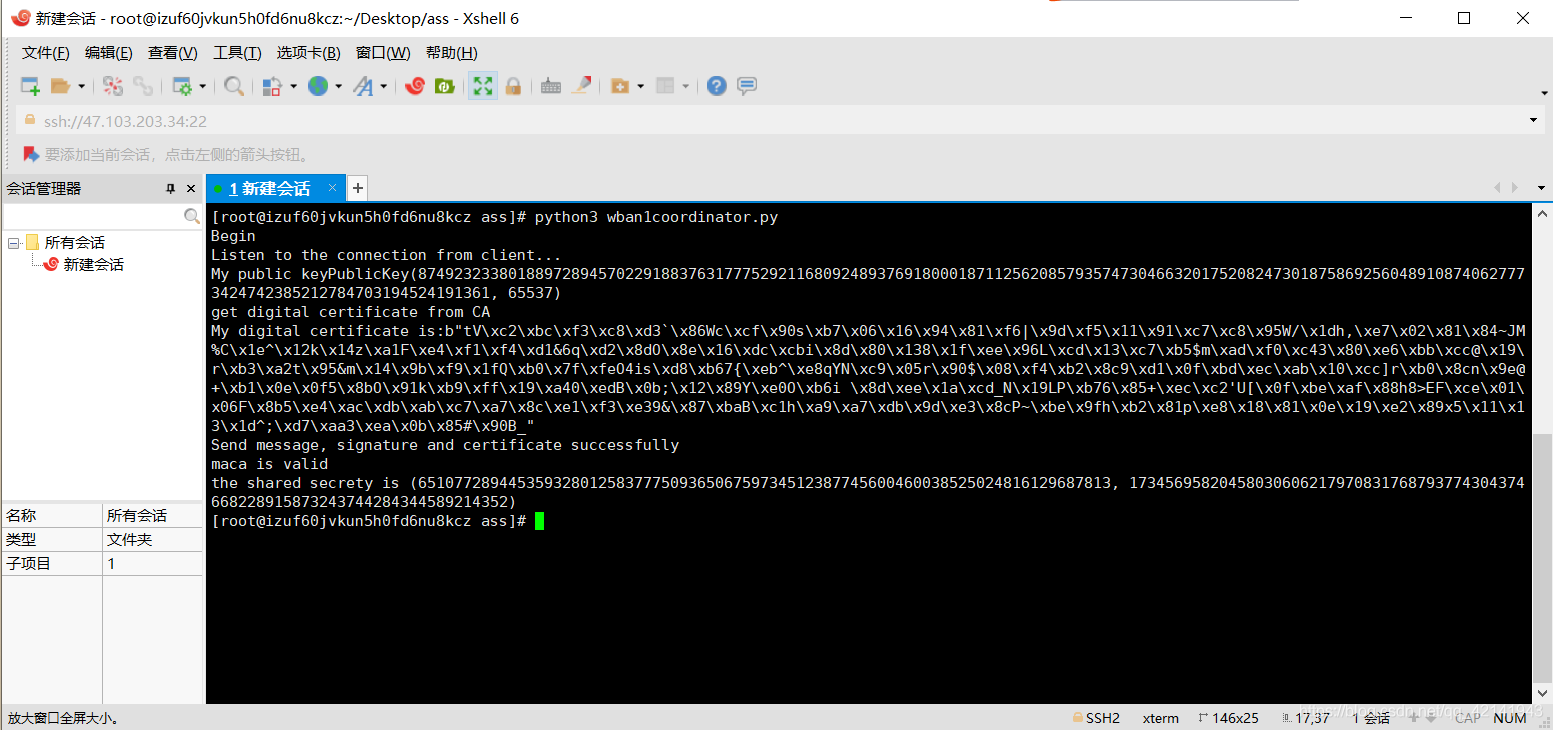Click the layout grid icon
This screenshot has height=730, width=1553.
click(x=666, y=86)
